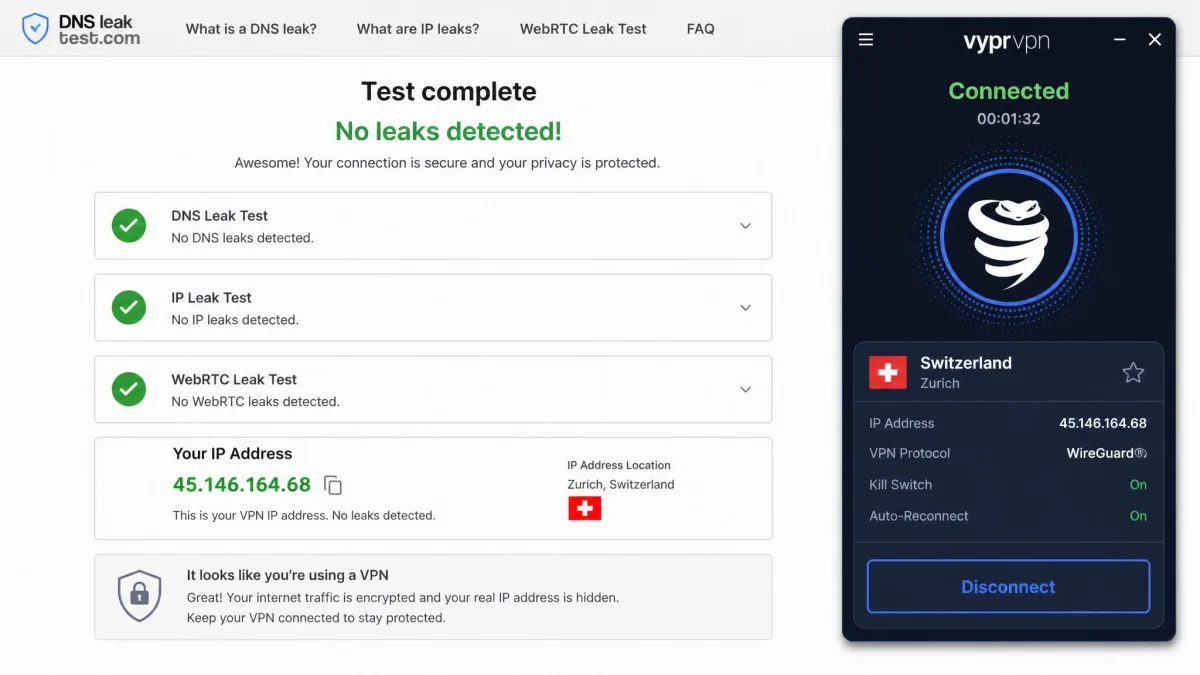
Task: Click the green checkmark for DNS Leak Test
Action: 128,226
